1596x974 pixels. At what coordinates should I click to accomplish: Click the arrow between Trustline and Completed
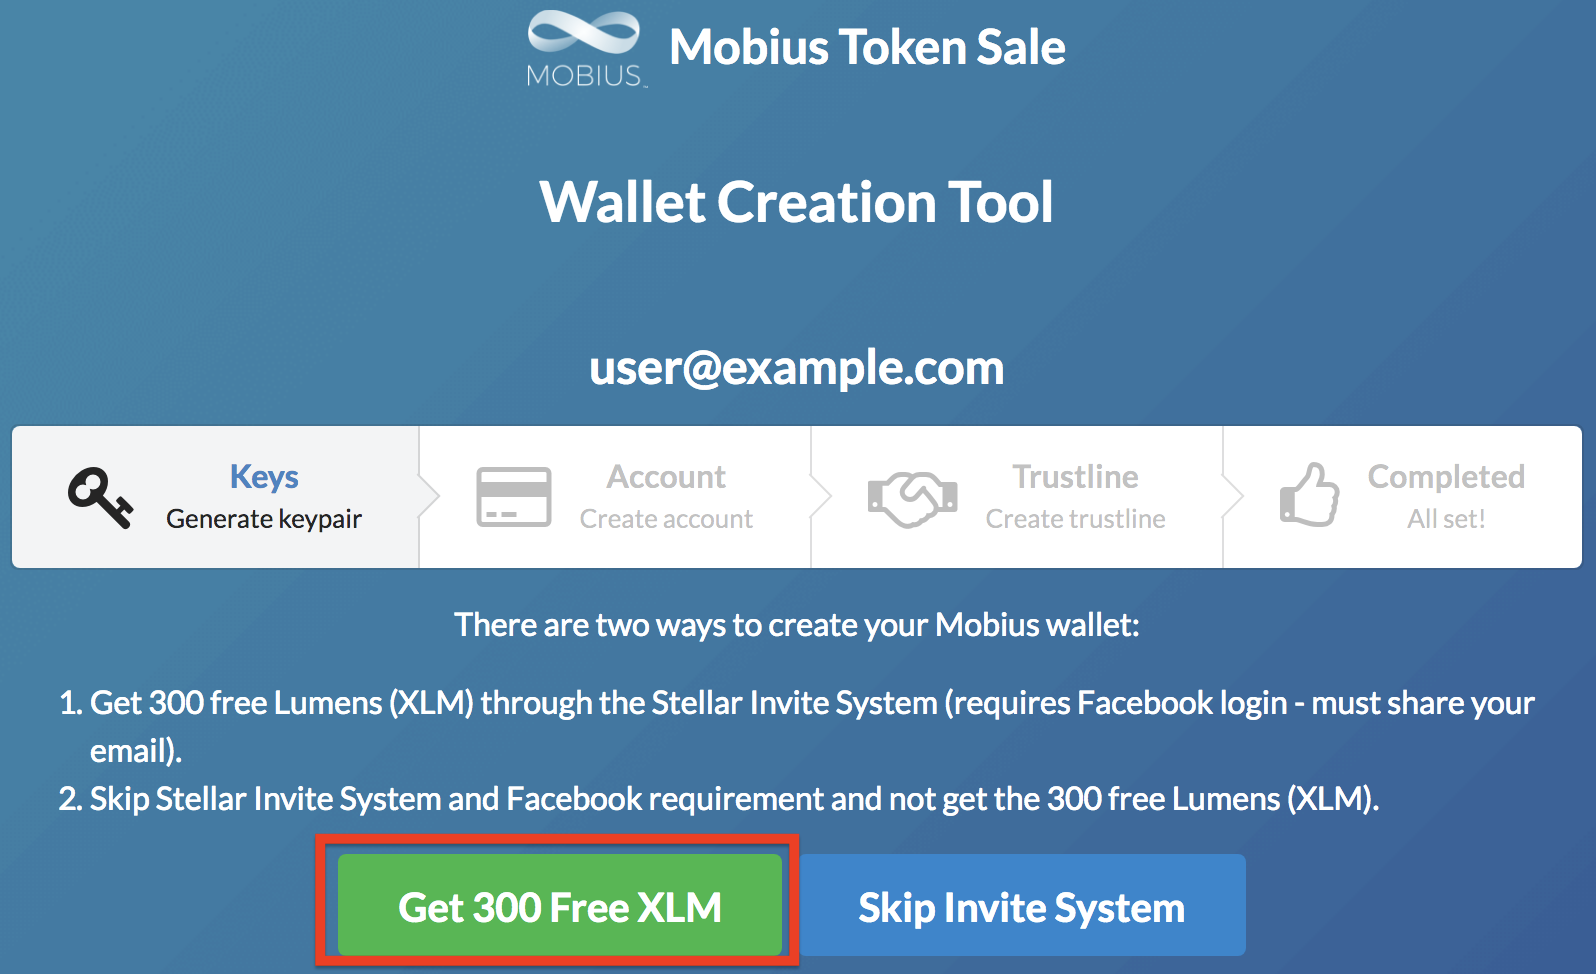(1233, 497)
